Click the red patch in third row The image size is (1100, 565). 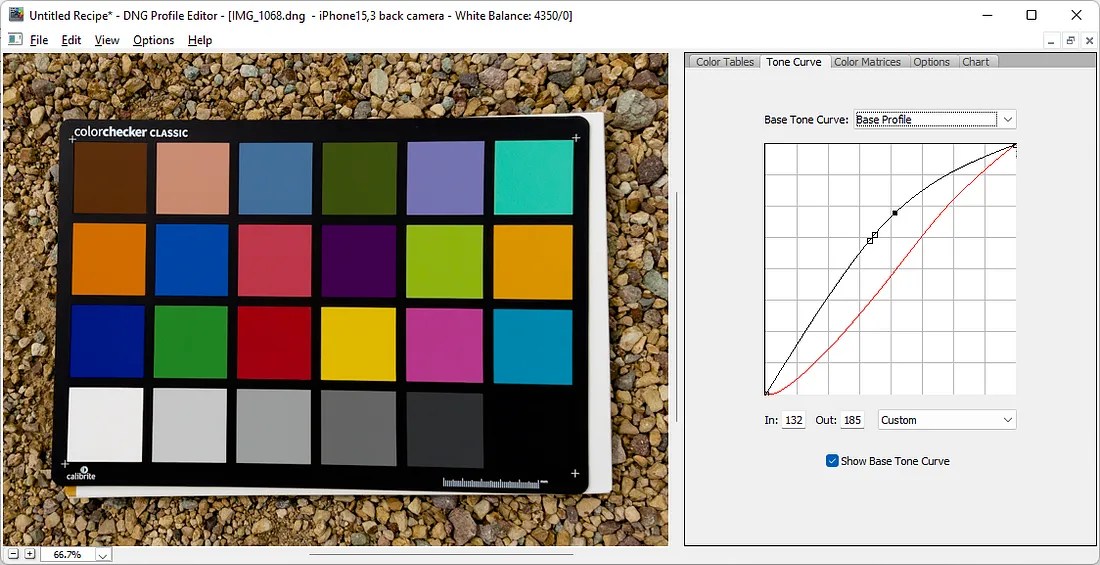click(274, 343)
